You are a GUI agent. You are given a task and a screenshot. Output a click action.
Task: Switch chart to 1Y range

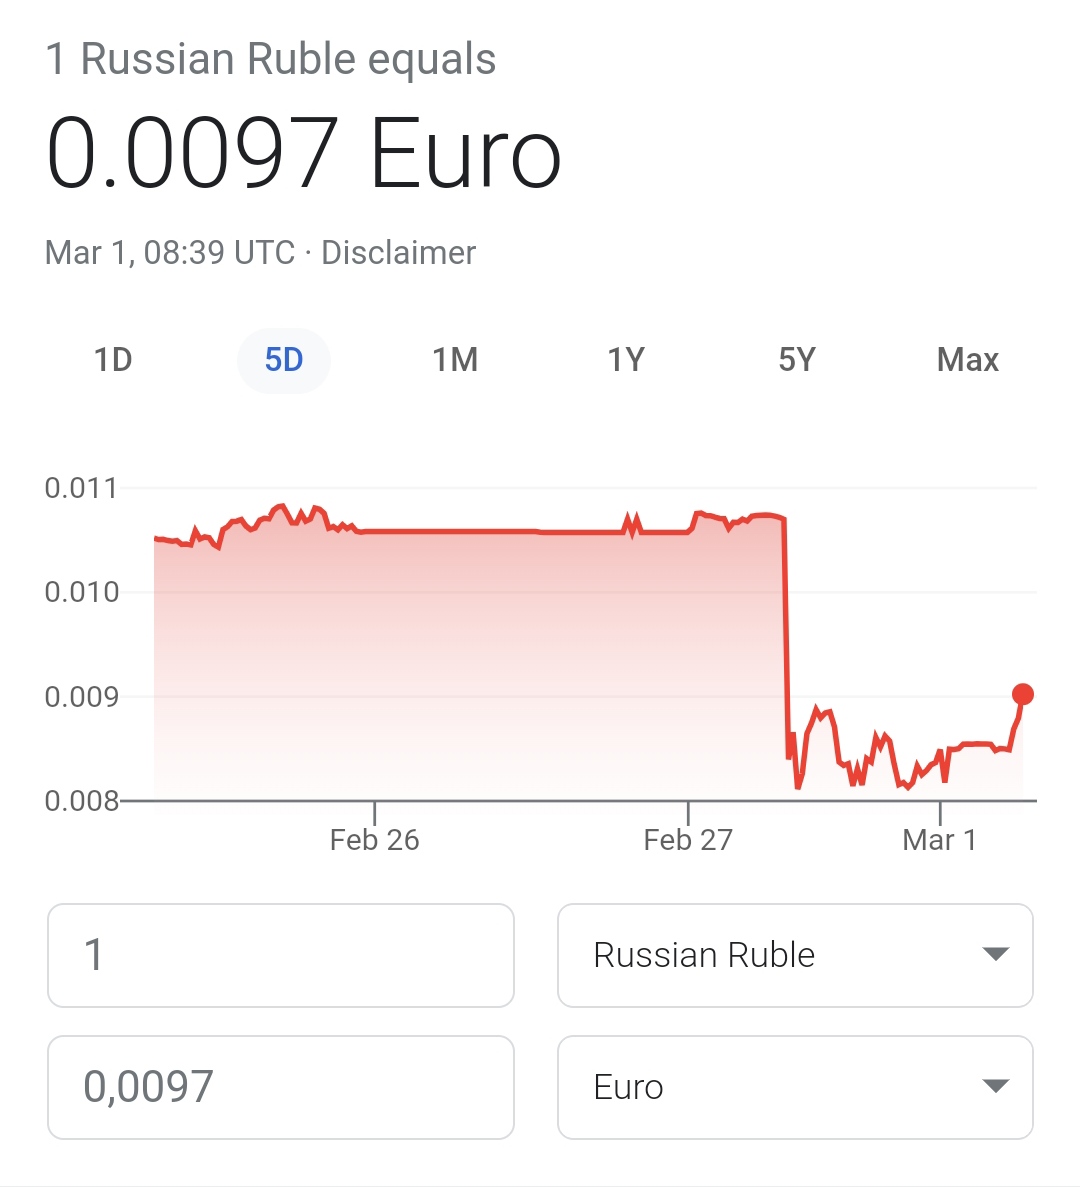[x=626, y=360]
